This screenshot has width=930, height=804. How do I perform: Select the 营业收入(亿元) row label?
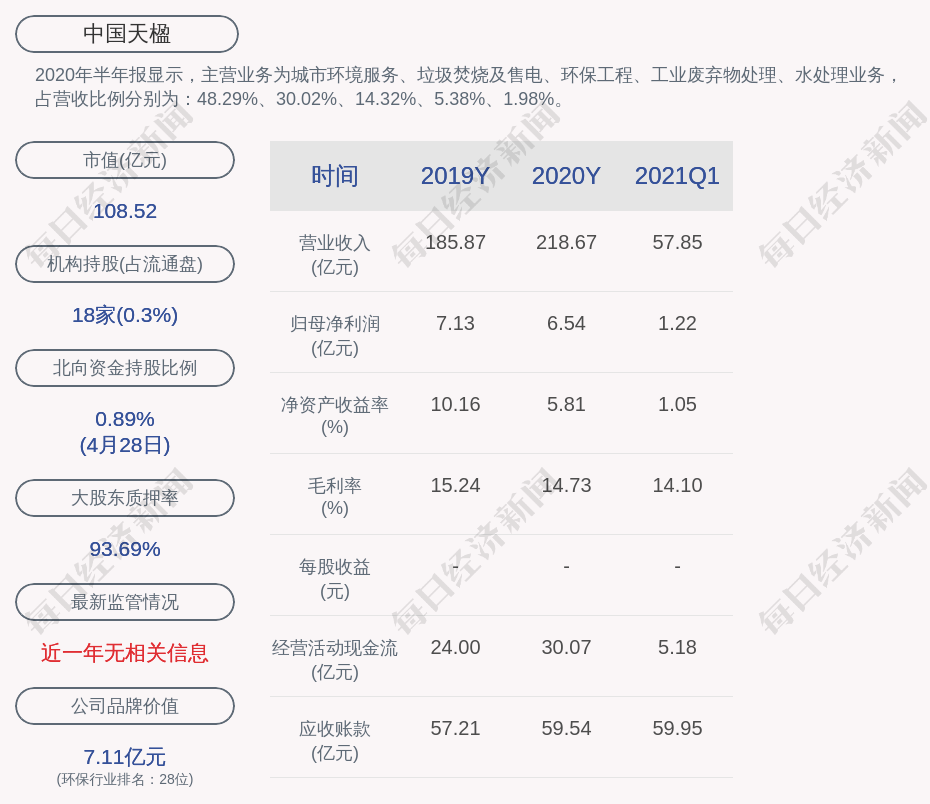(x=334, y=254)
